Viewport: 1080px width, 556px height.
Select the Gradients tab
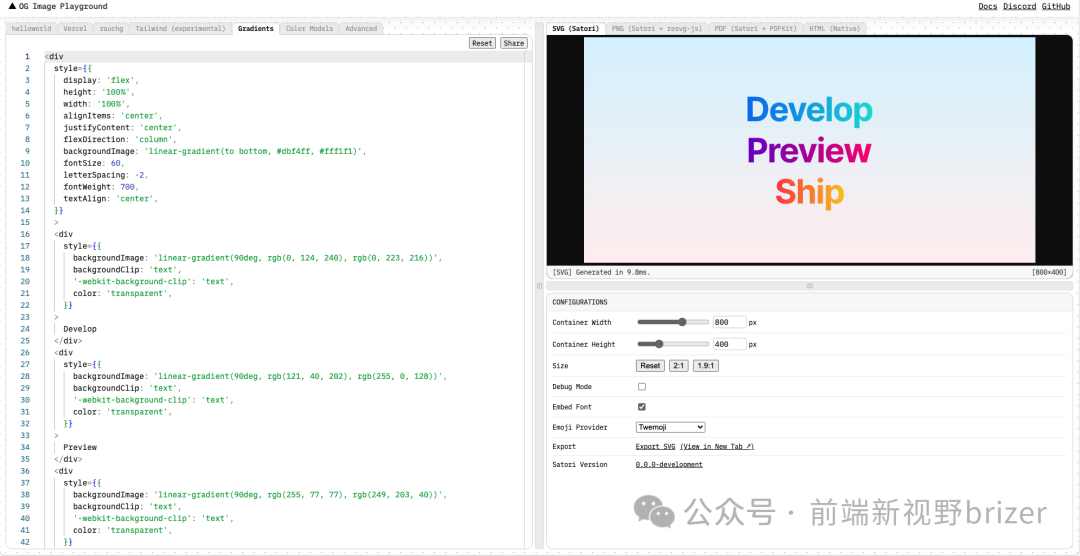coord(256,28)
